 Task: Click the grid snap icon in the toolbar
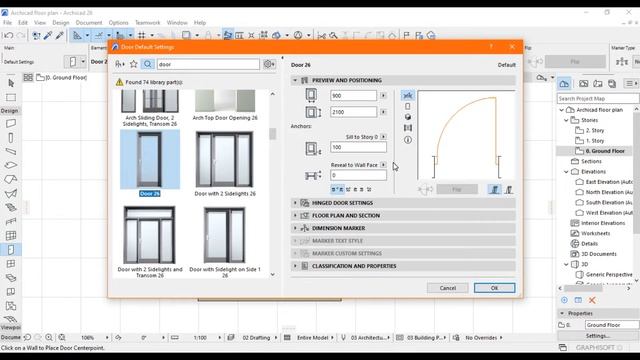(x=142, y=36)
